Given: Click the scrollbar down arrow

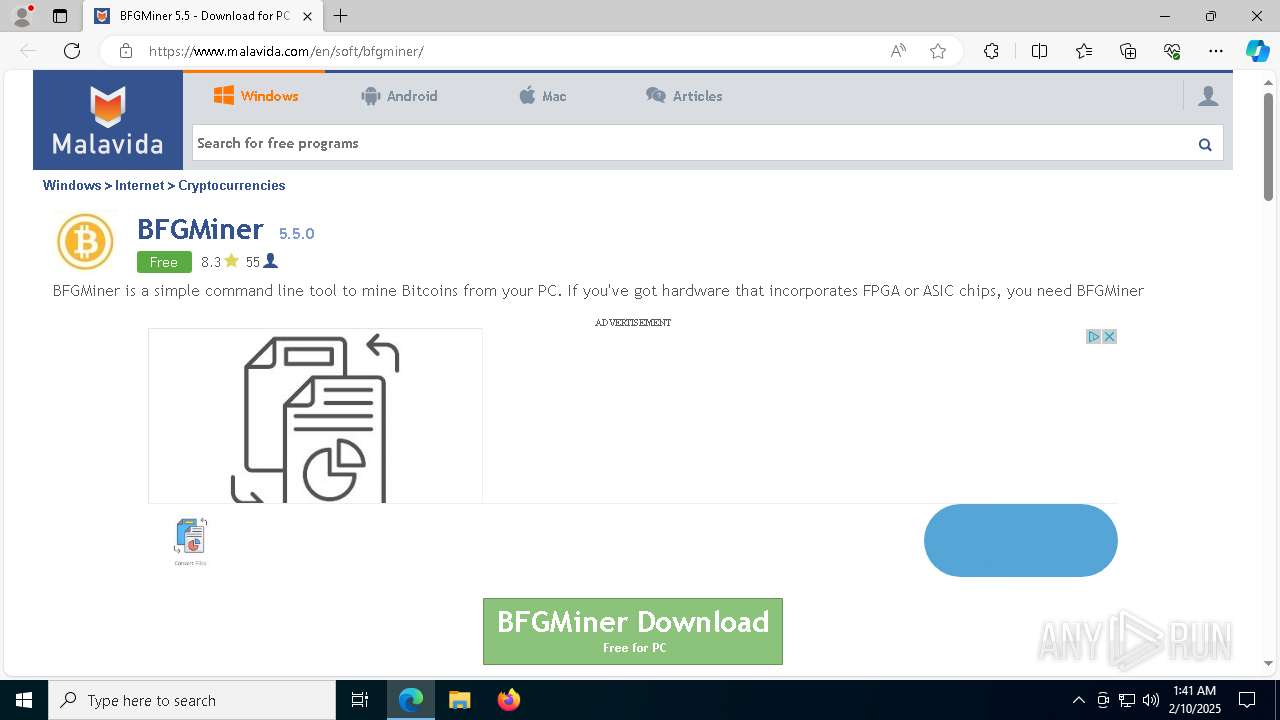Looking at the screenshot, I should point(1268,663).
